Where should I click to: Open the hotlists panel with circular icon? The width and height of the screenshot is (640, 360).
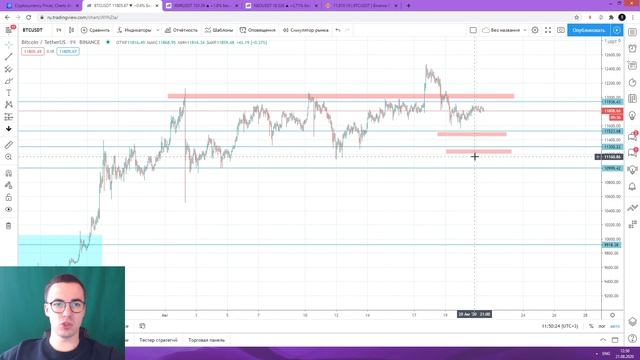tap(632, 83)
